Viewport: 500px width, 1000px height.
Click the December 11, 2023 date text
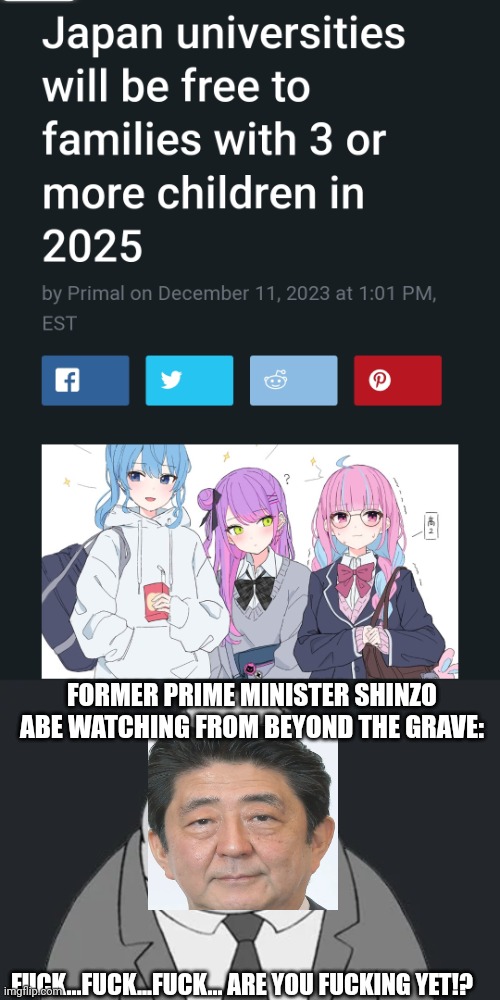(x=244, y=294)
